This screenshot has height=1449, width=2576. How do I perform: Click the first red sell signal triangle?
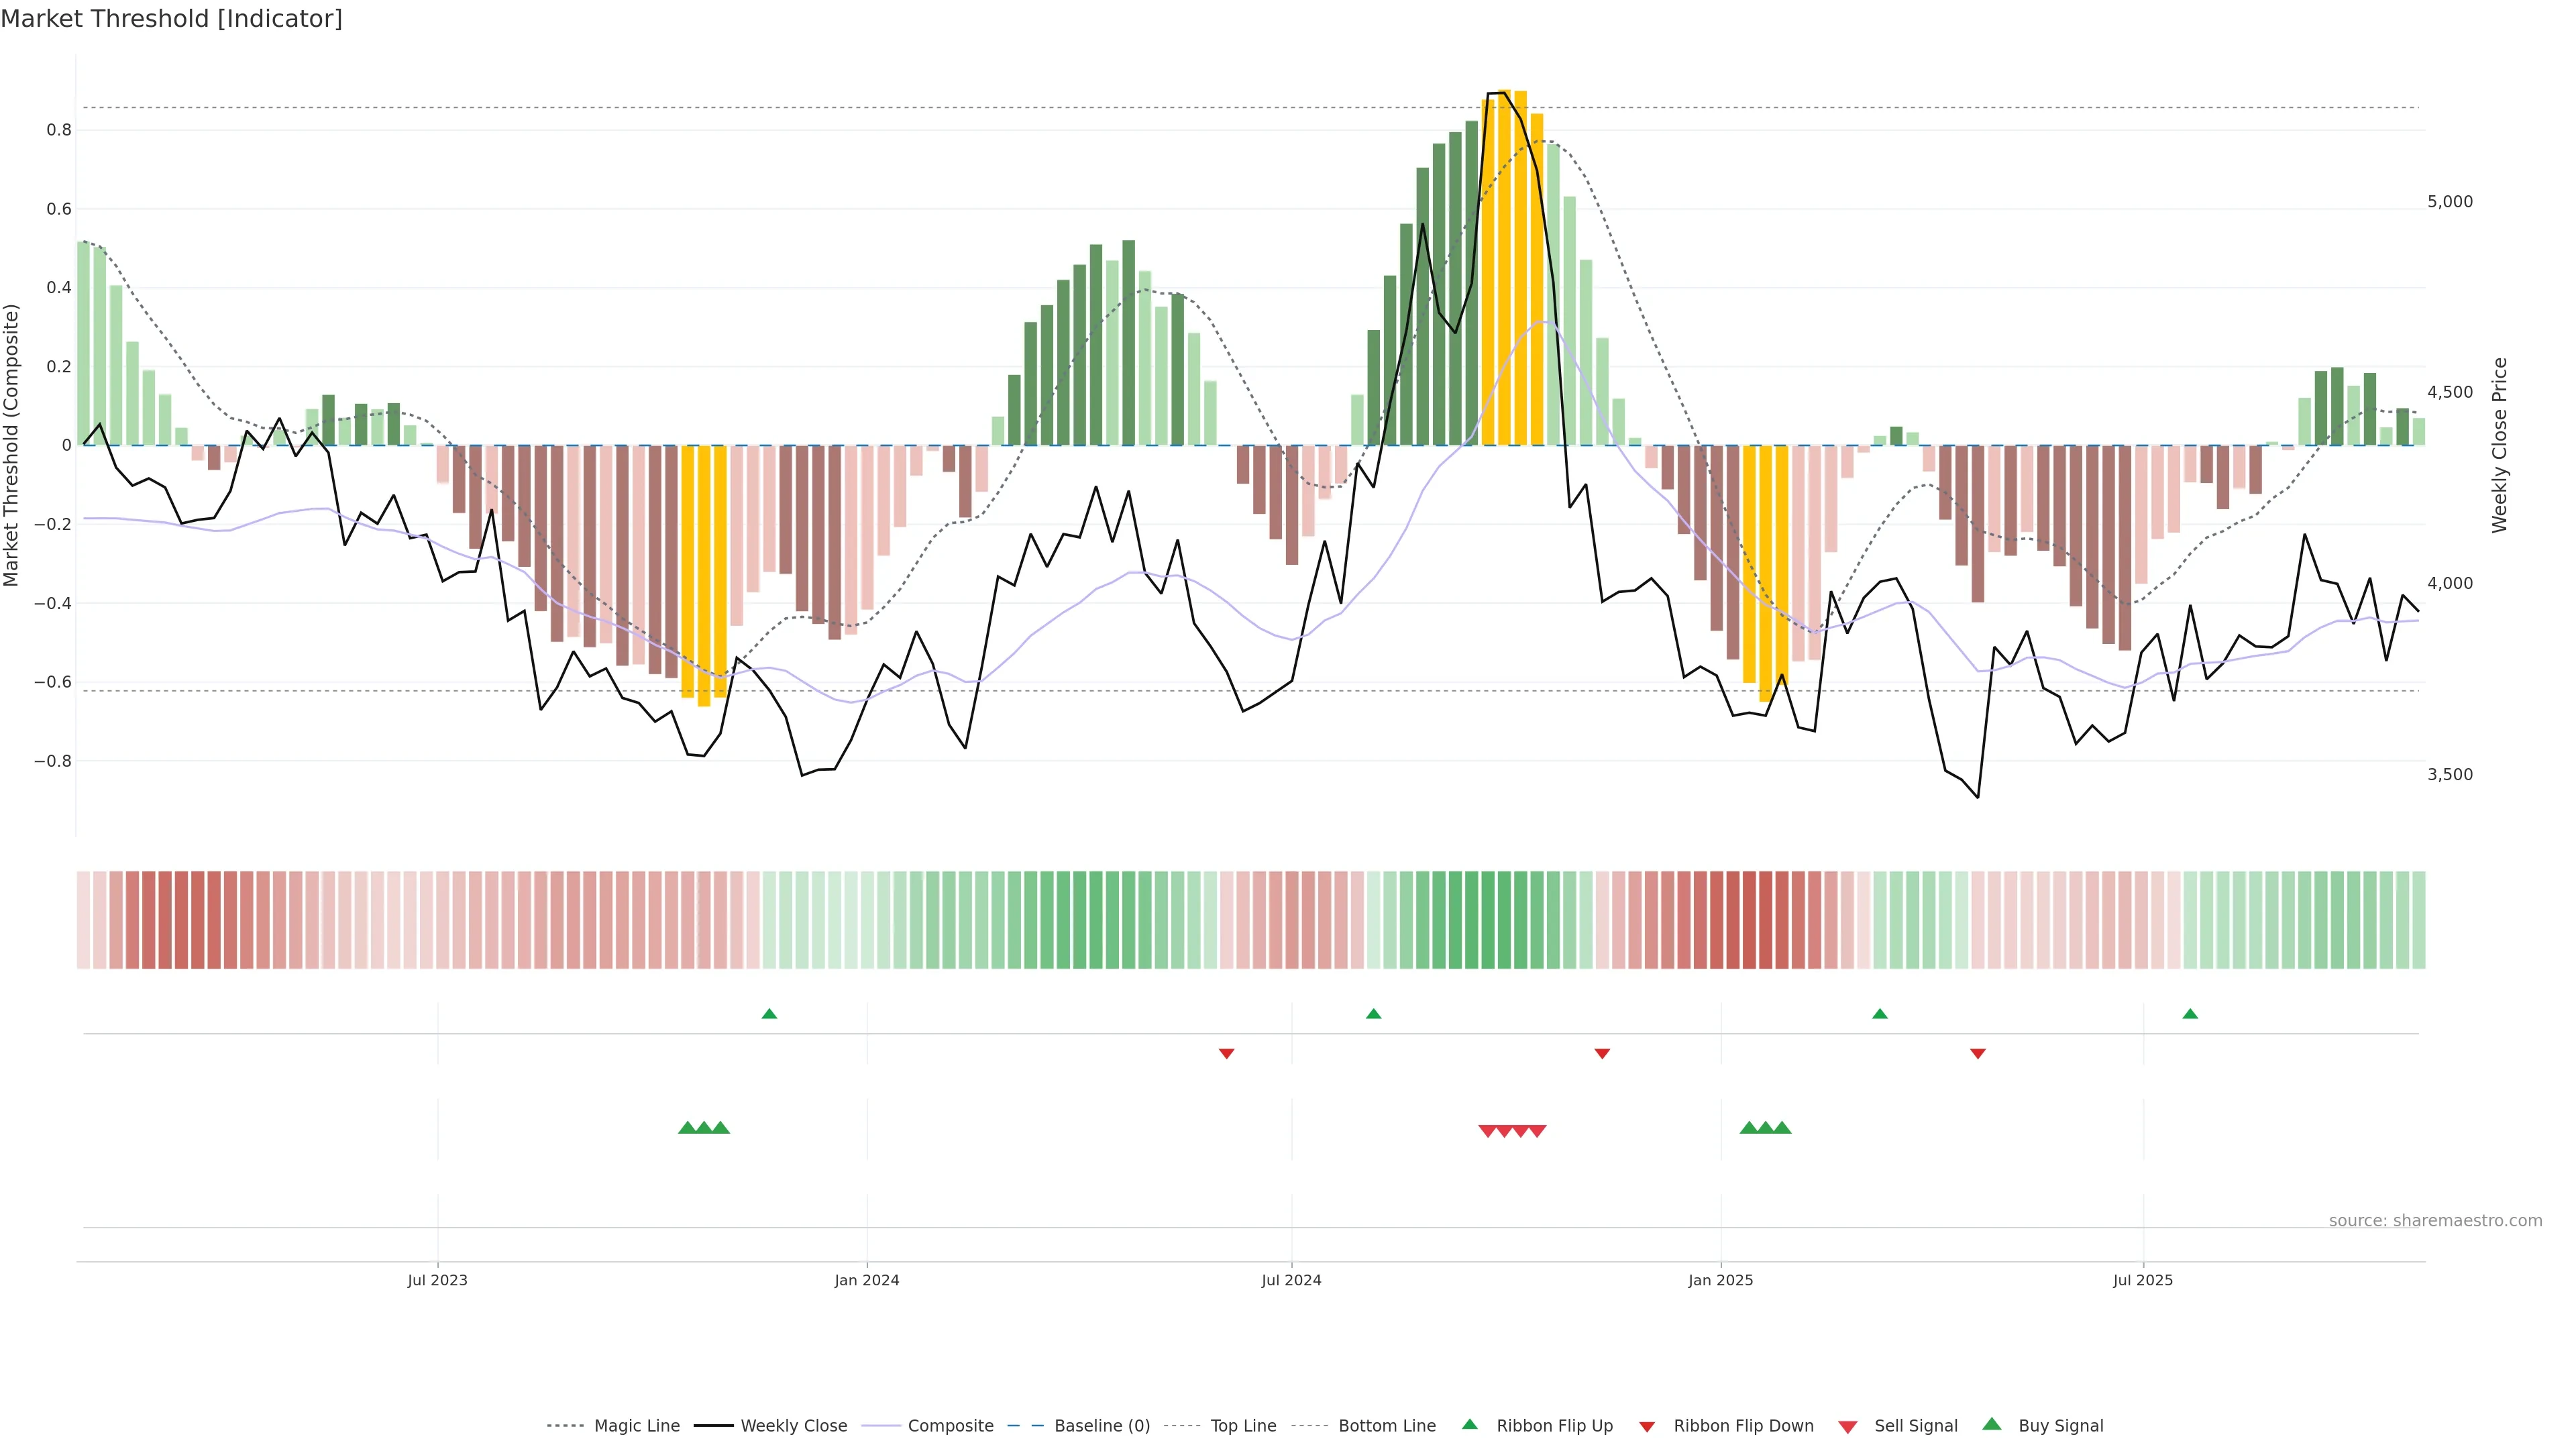point(1487,1131)
